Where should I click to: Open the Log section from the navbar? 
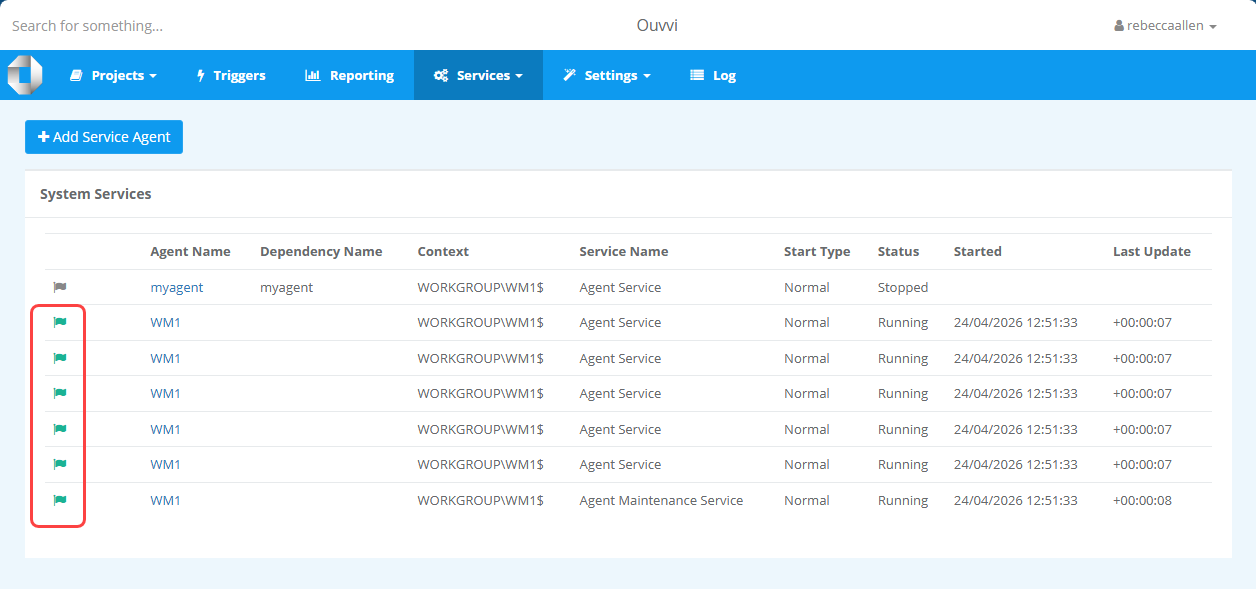pyautogui.click(x=713, y=75)
